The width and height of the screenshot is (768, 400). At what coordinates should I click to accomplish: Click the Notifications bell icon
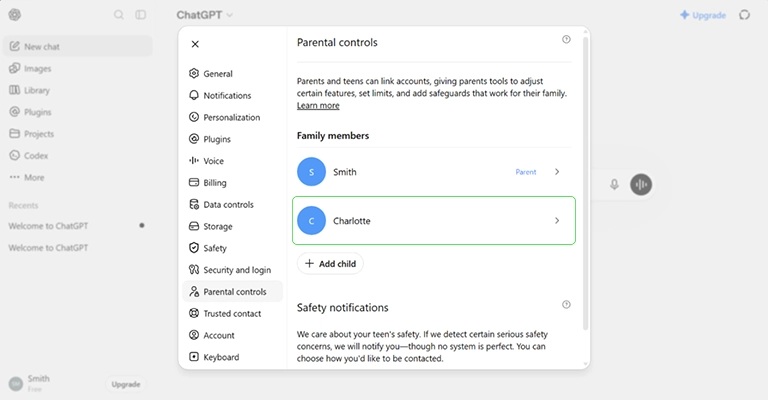194,95
